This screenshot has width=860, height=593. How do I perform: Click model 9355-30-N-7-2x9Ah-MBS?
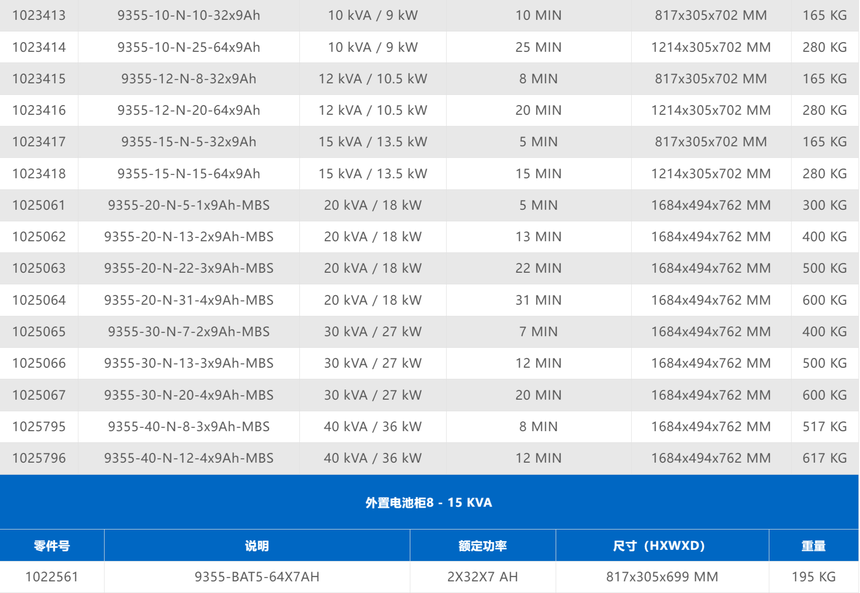click(x=189, y=331)
